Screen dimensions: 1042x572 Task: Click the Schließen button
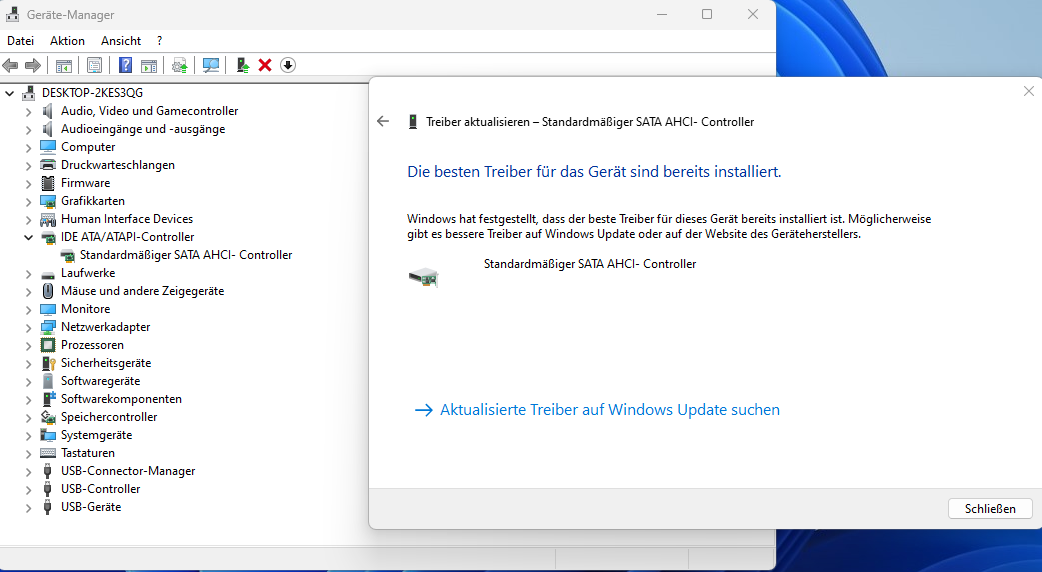pos(990,509)
